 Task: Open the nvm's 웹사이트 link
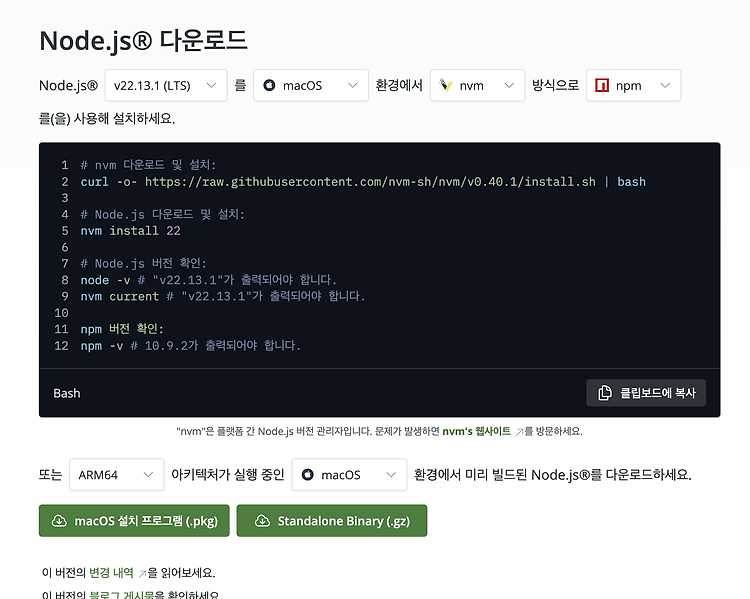tap(476, 431)
